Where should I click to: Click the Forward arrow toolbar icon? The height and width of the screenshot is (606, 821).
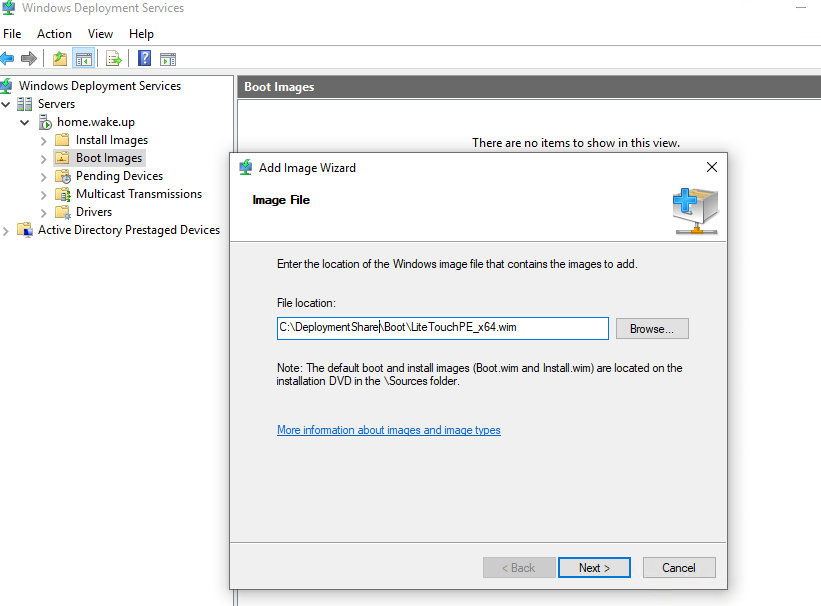[29, 58]
